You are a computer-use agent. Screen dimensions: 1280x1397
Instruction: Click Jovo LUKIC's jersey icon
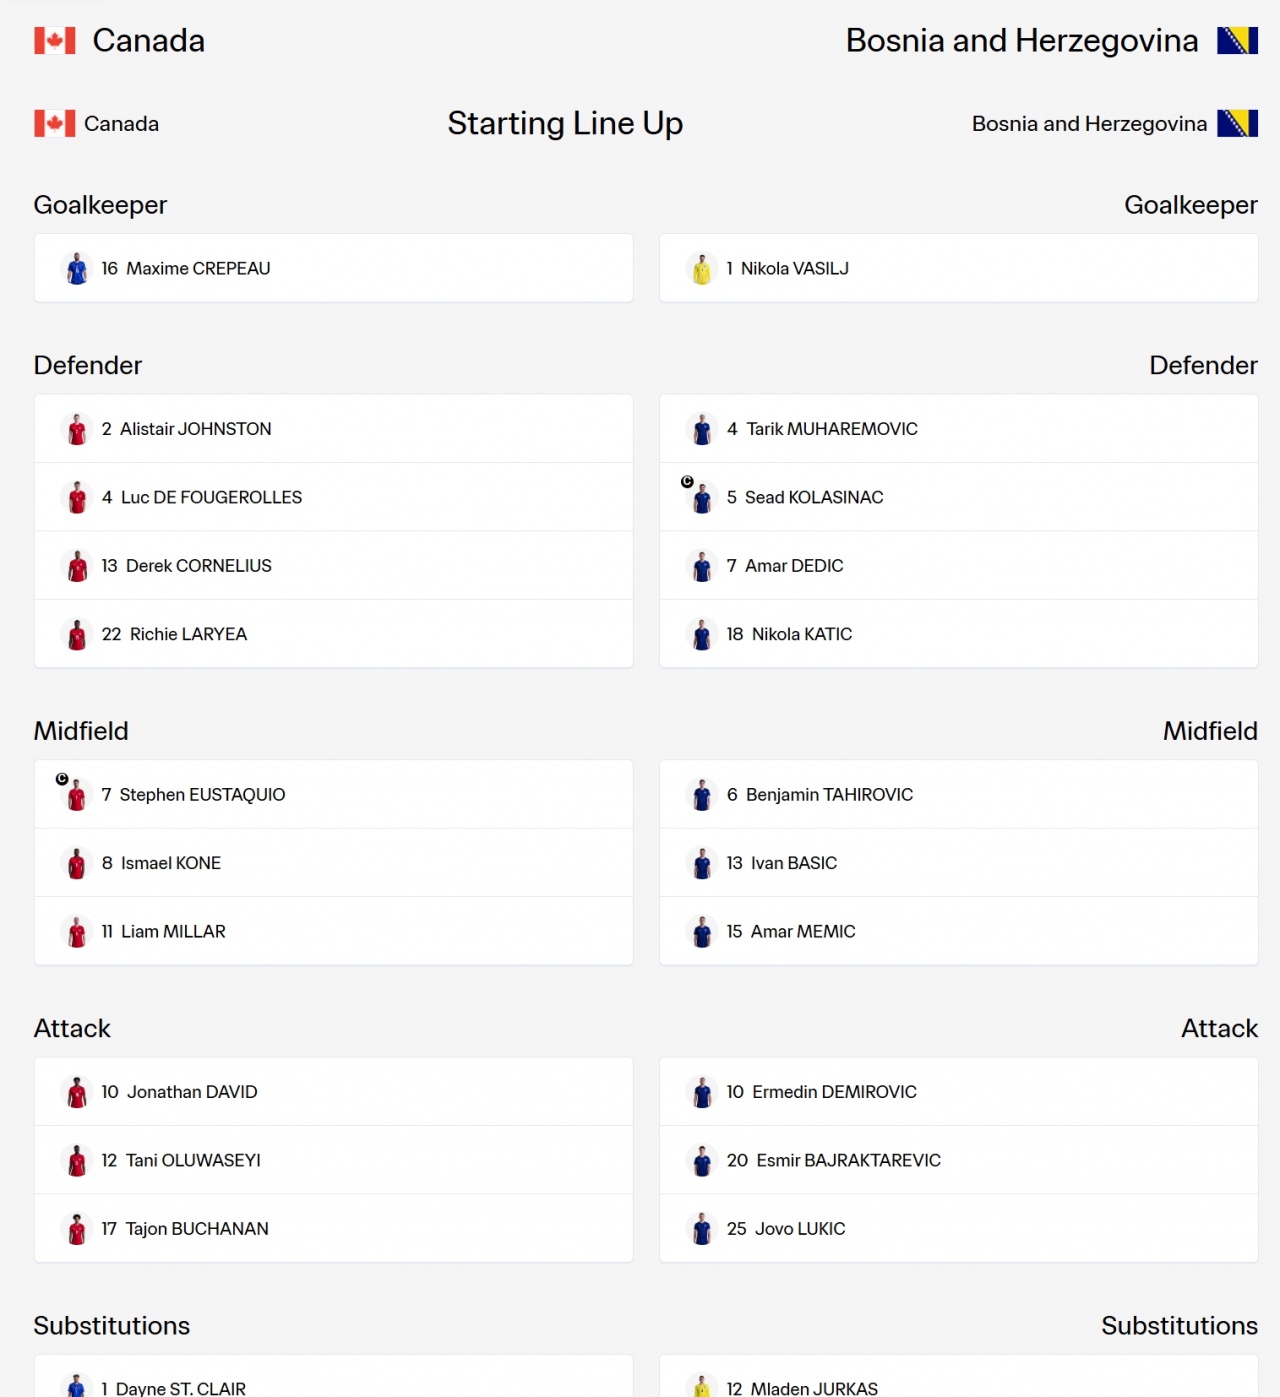coord(702,1229)
